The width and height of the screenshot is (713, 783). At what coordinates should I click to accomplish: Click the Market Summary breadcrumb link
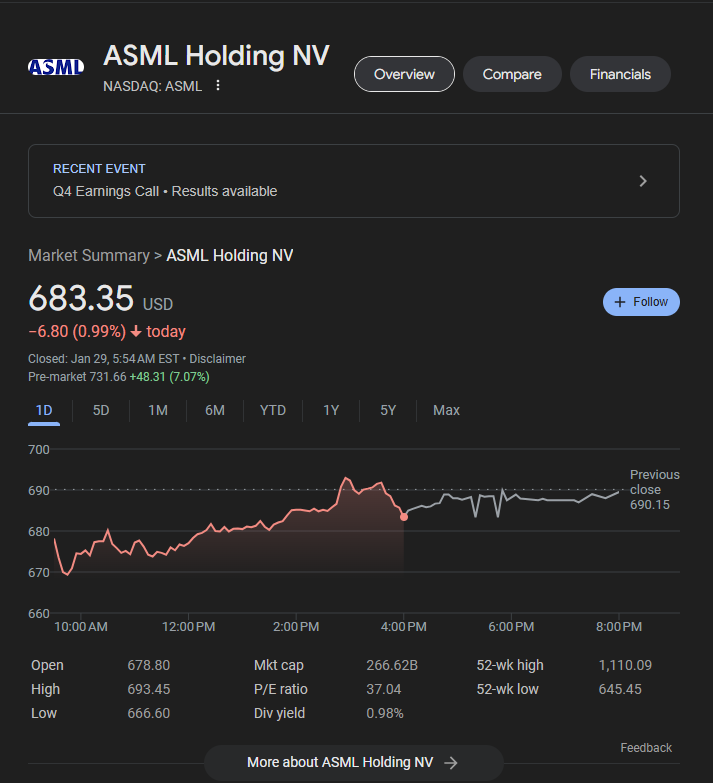point(89,255)
